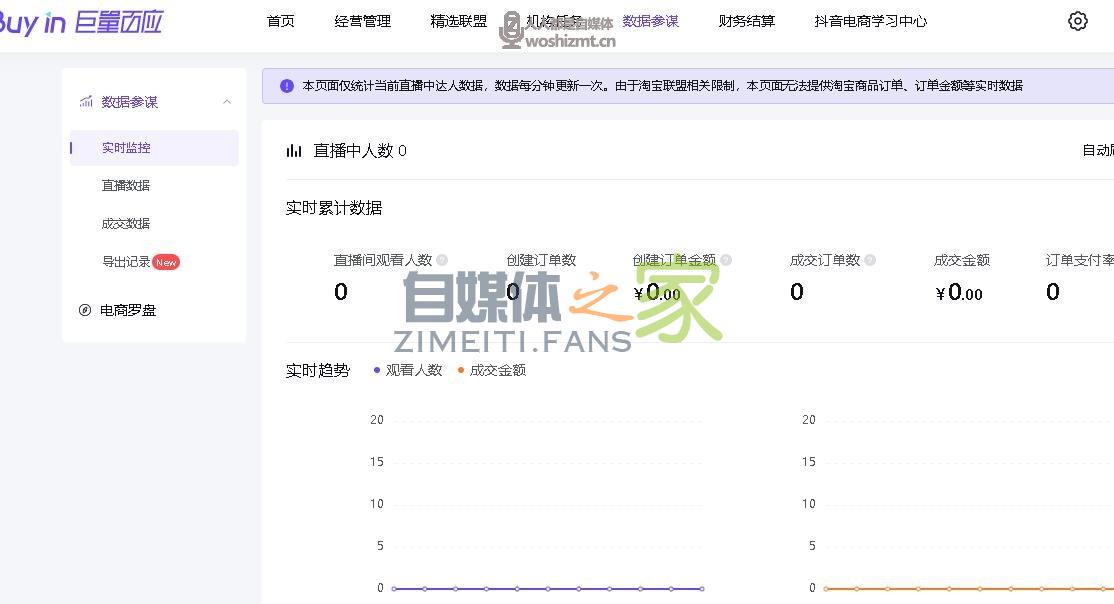
Task: Go to 财务结算 menu
Action: click(746, 21)
